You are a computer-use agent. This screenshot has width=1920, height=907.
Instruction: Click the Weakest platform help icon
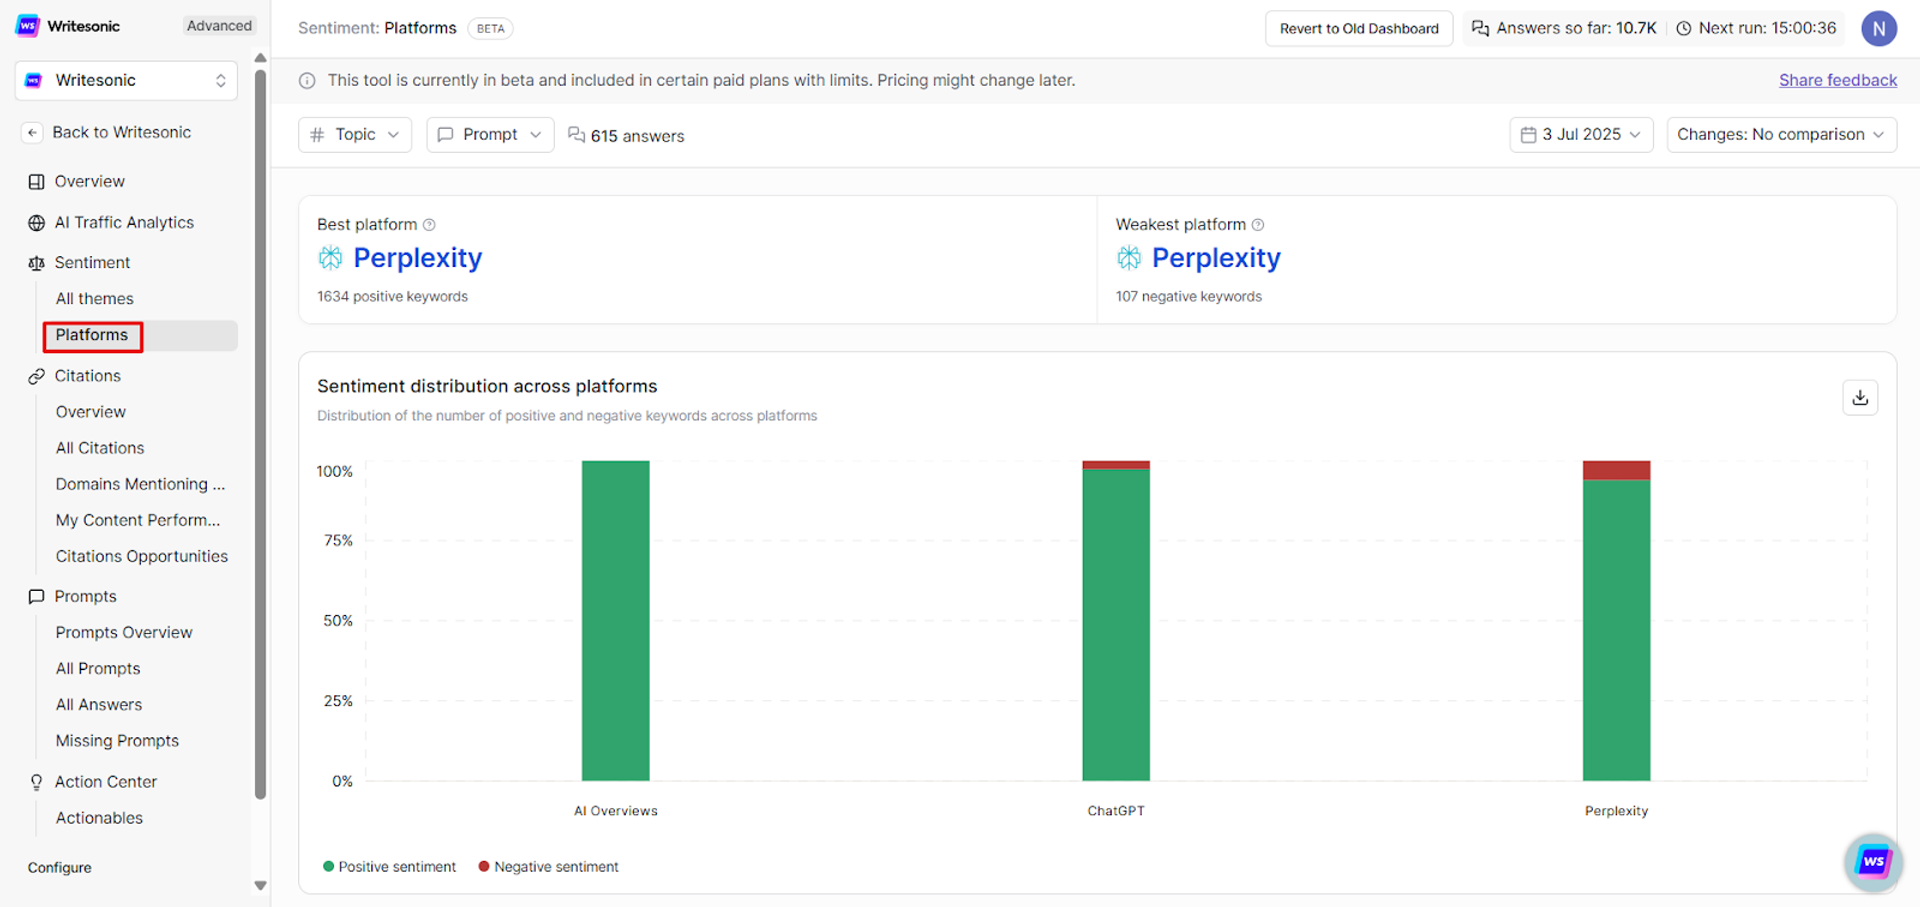tap(1258, 225)
